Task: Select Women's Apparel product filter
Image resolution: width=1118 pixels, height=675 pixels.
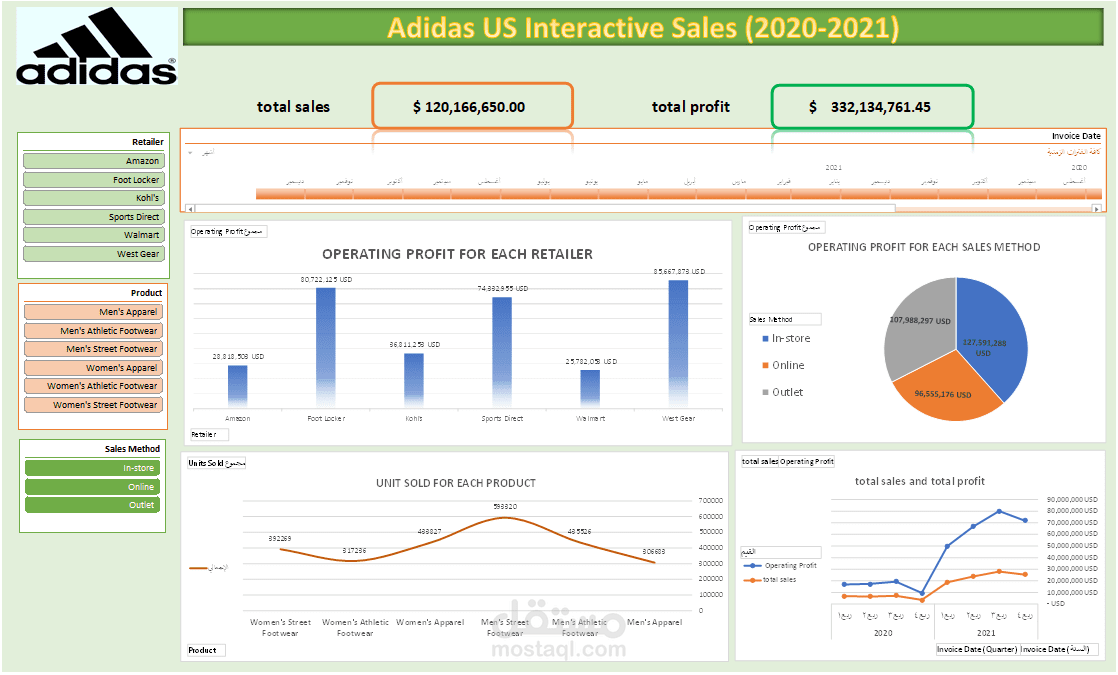Action: pos(93,368)
